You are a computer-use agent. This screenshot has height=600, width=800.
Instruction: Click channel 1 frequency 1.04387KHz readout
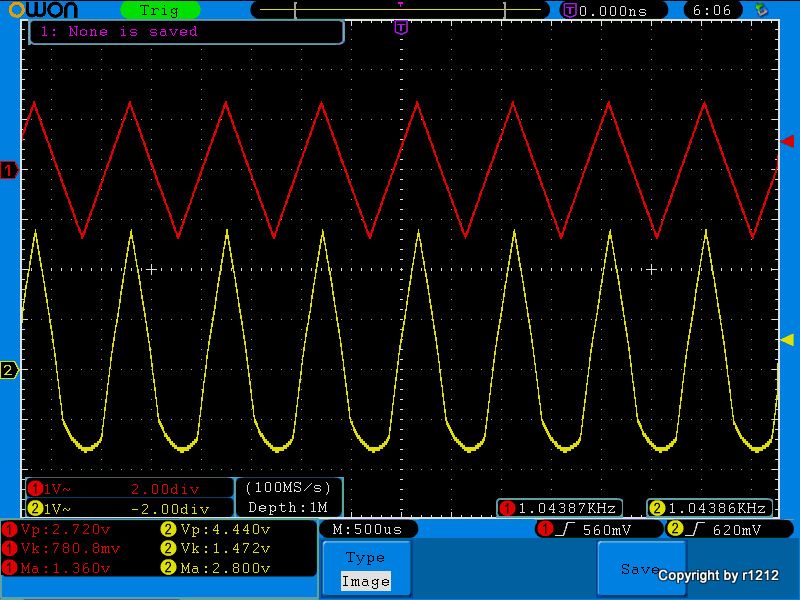pos(559,508)
